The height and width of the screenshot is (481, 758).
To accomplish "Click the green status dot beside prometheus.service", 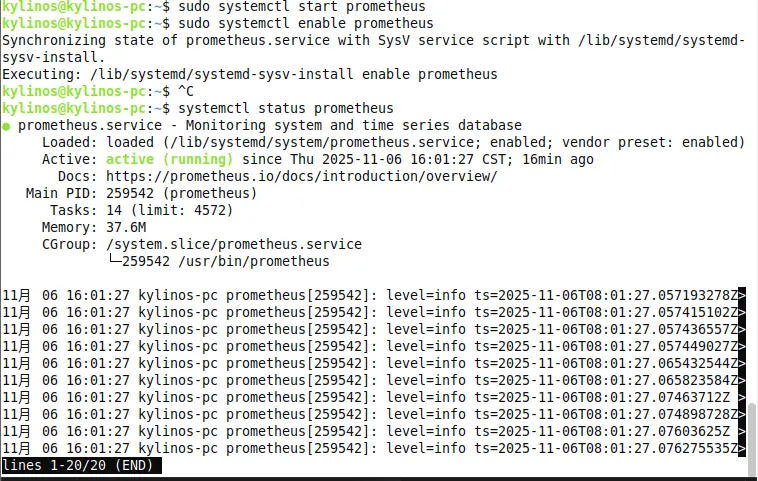I will [7, 126].
